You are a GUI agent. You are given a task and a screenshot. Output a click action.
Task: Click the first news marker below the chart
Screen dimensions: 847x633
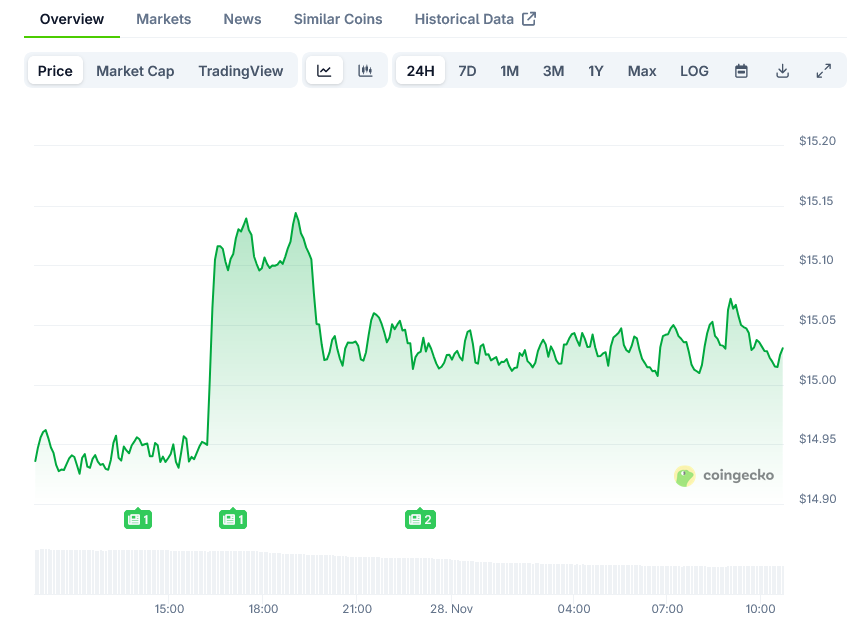coord(138,519)
